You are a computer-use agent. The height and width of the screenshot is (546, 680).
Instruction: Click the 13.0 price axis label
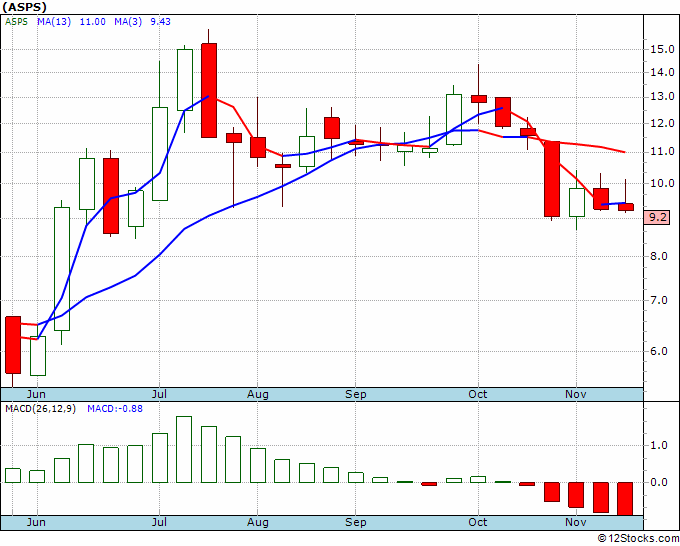point(662,97)
